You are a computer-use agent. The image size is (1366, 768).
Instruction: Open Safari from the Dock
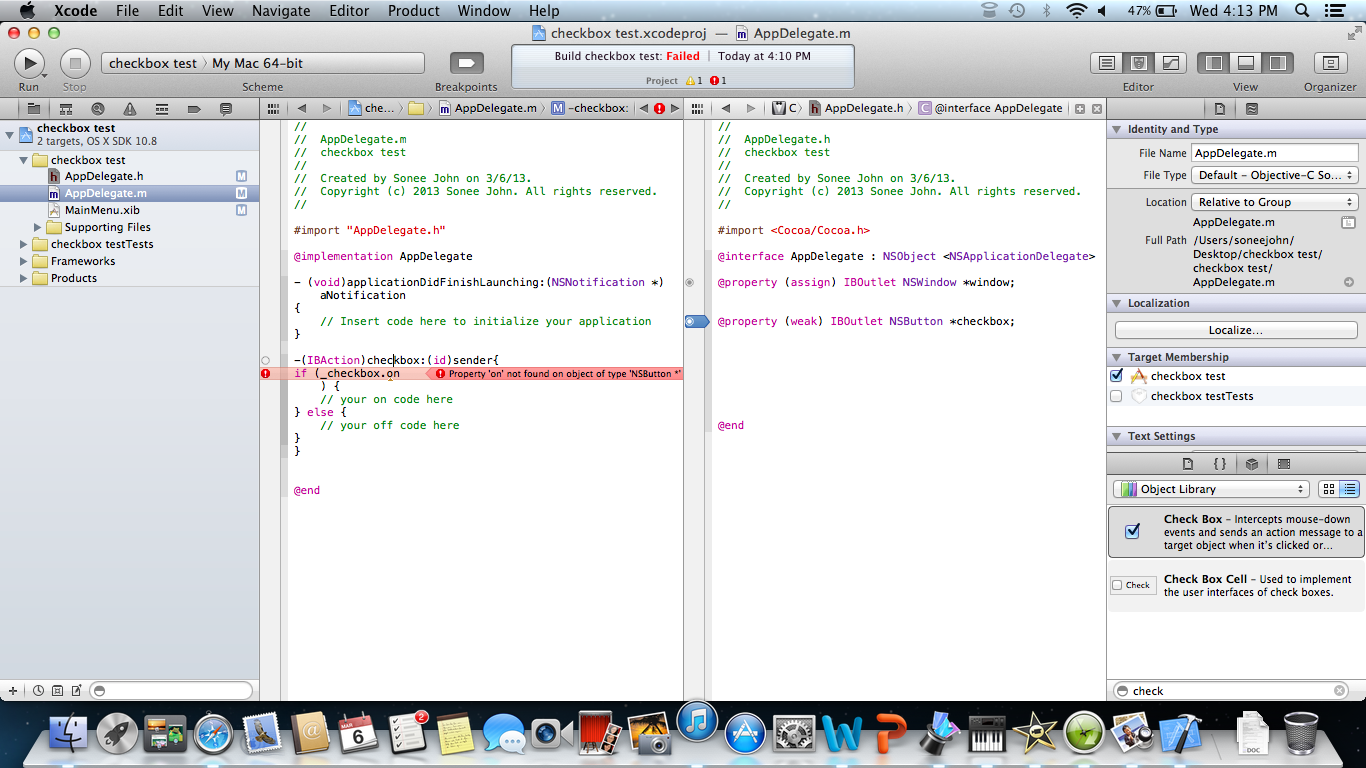point(212,735)
